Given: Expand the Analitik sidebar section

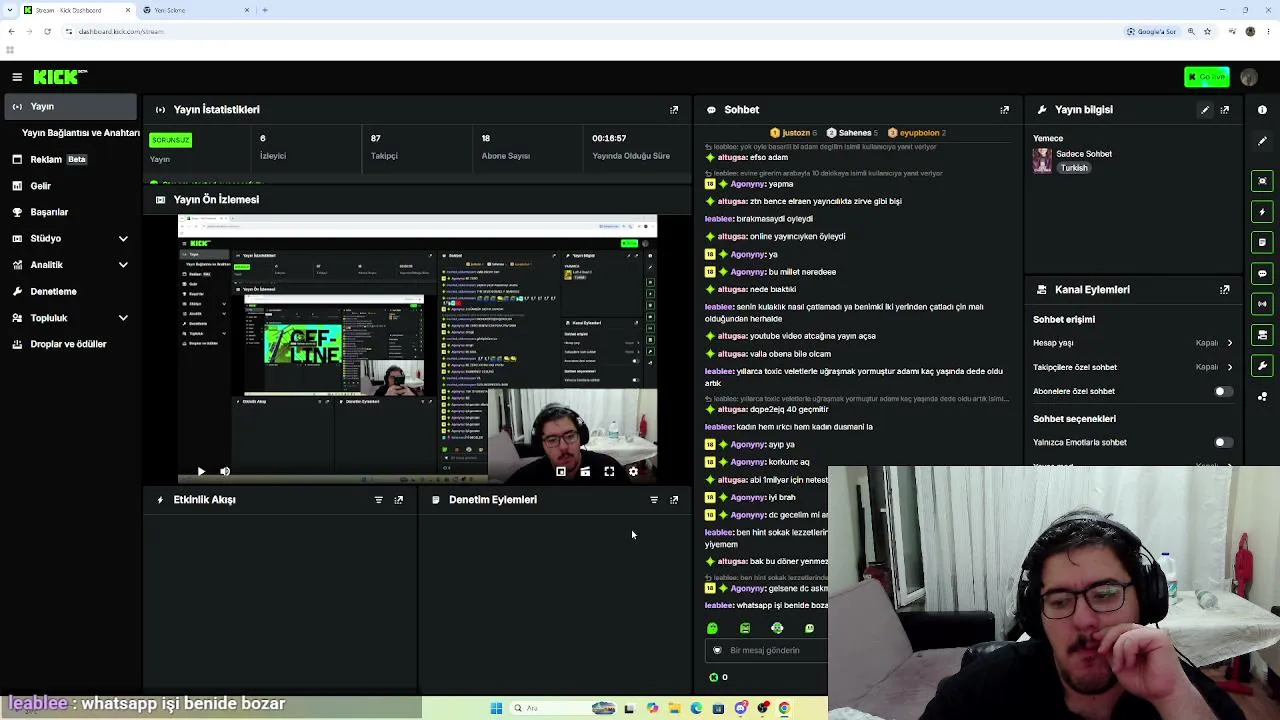Looking at the screenshot, I should [123, 265].
